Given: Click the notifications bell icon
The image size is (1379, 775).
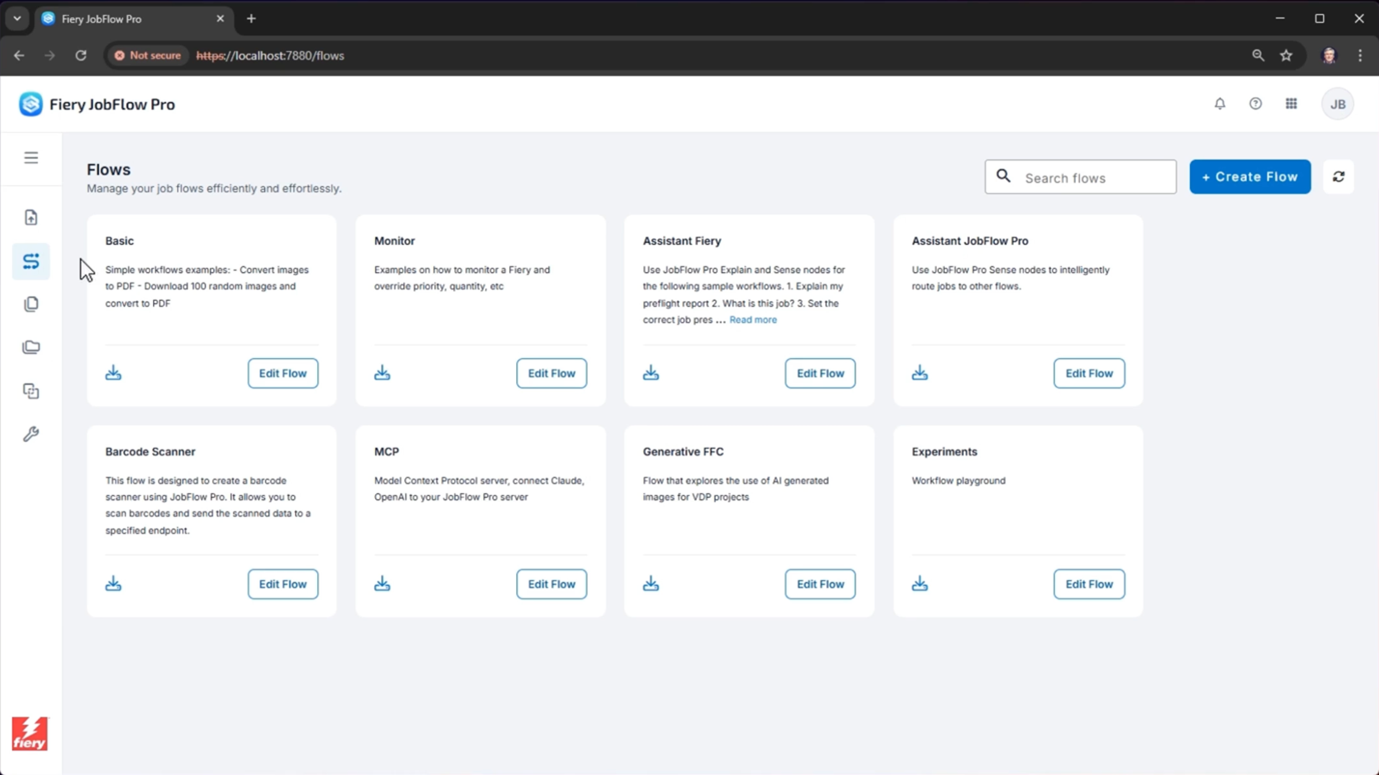Looking at the screenshot, I should click(x=1220, y=104).
